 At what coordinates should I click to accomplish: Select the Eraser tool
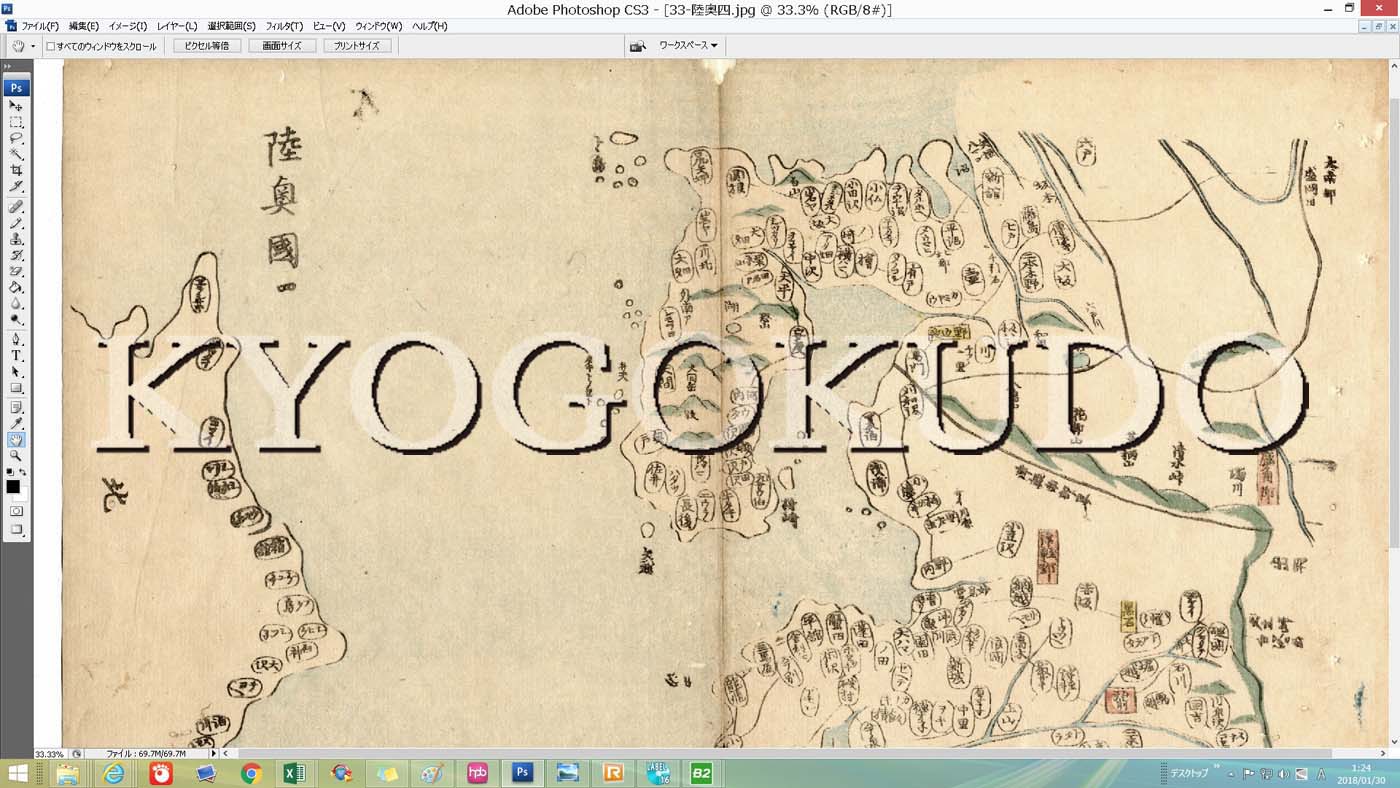[16, 271]
